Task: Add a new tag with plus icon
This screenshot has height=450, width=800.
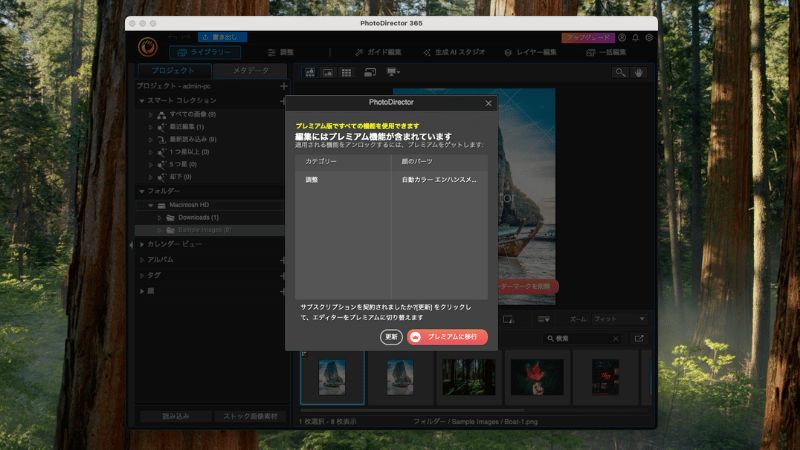Action: (x=283, y=276)
